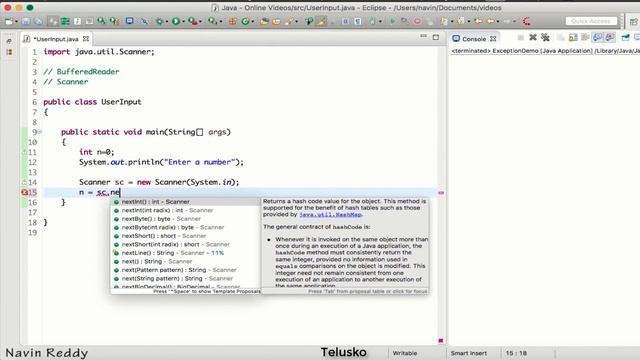The height and width of the screenshot is (360, 640).
Task: Select nextByte() : byte proposal
Action: click(x=185, y=219)
